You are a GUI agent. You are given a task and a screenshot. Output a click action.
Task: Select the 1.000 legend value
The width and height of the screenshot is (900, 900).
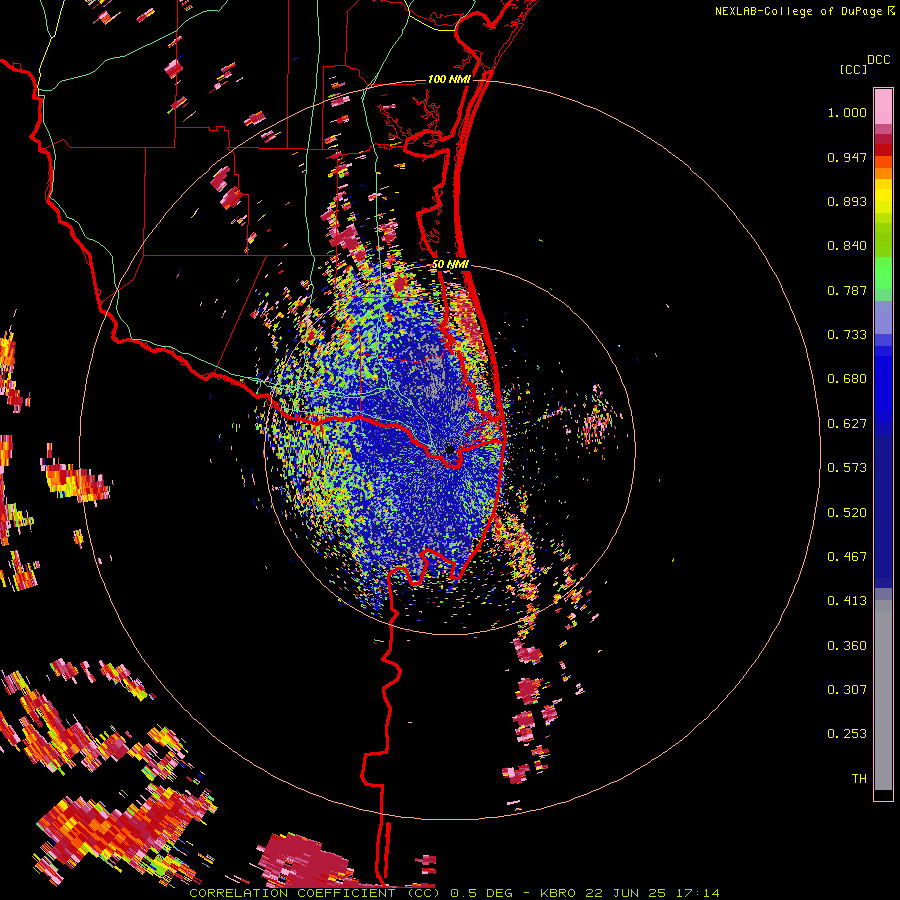pyautogui.click(x=847, y=112)
